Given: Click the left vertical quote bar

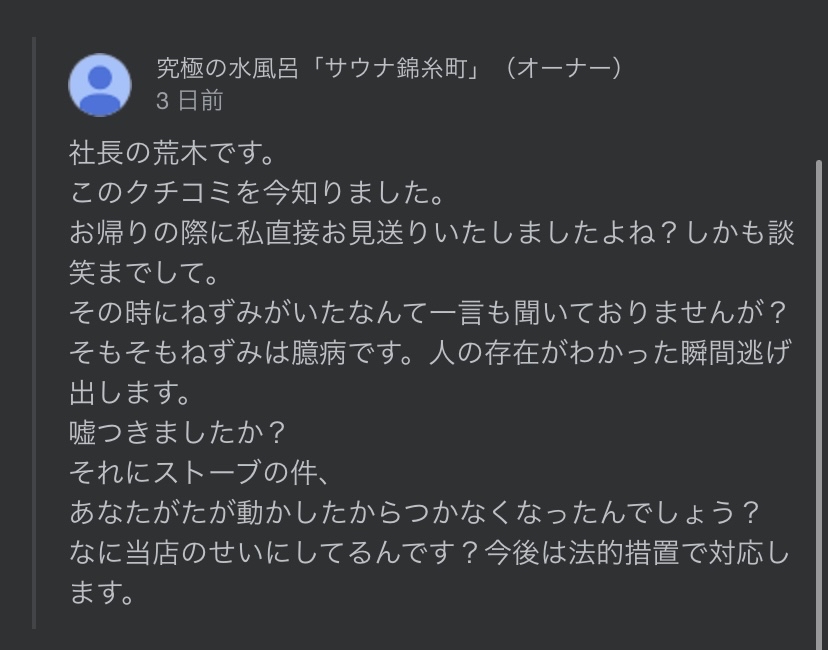Looking at the screenshot, I should 34,333.
